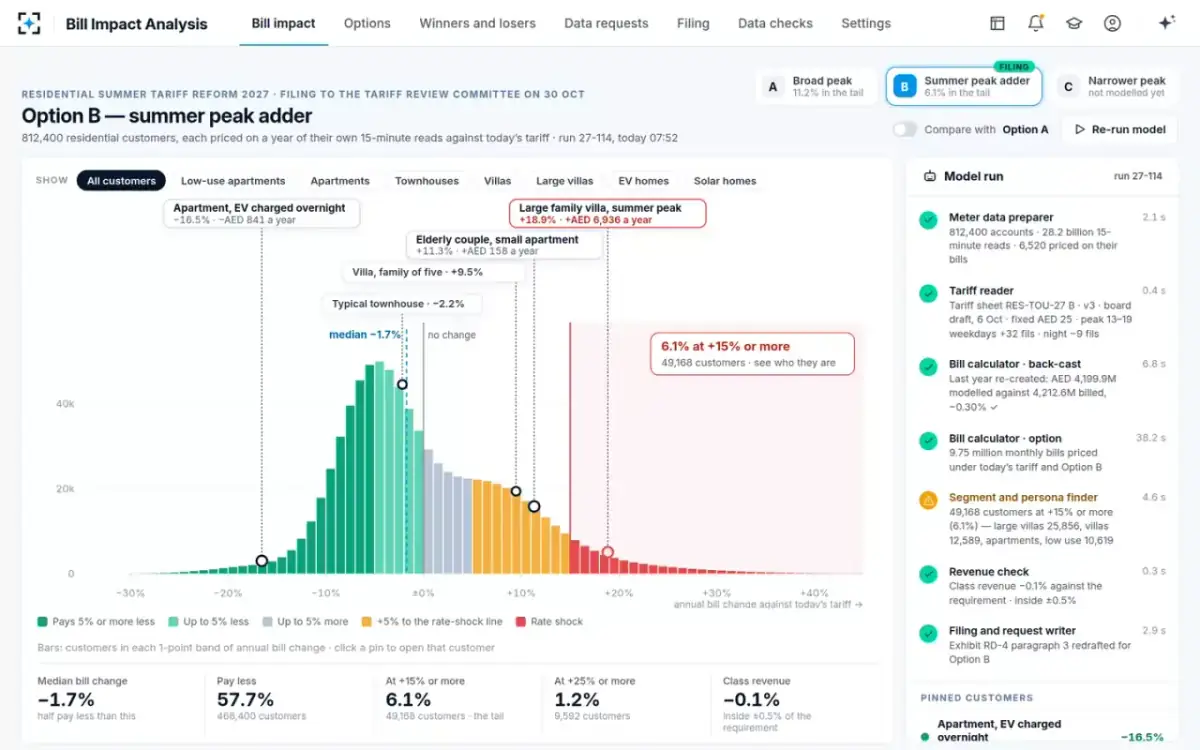Click the app logo icon

tap(29, 23)
